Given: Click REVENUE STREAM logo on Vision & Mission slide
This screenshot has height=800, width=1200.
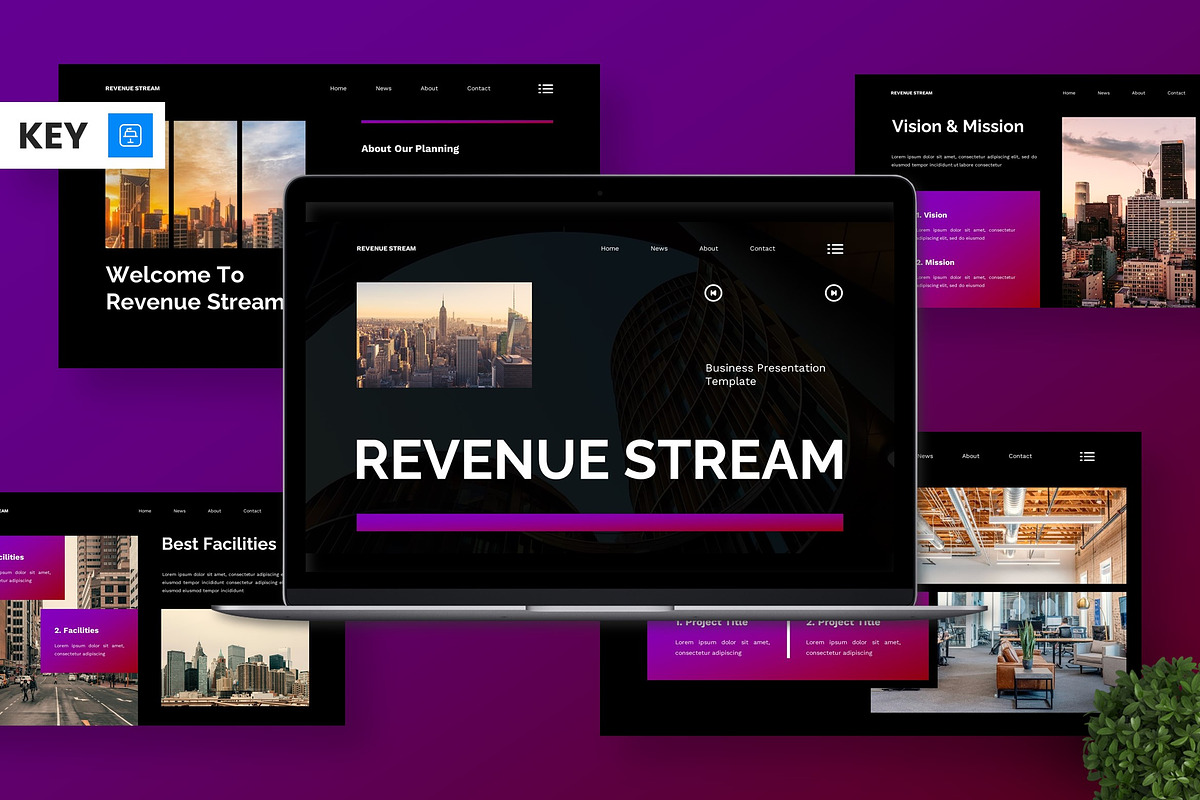Looking at the screenshot, I should [911, 93].
